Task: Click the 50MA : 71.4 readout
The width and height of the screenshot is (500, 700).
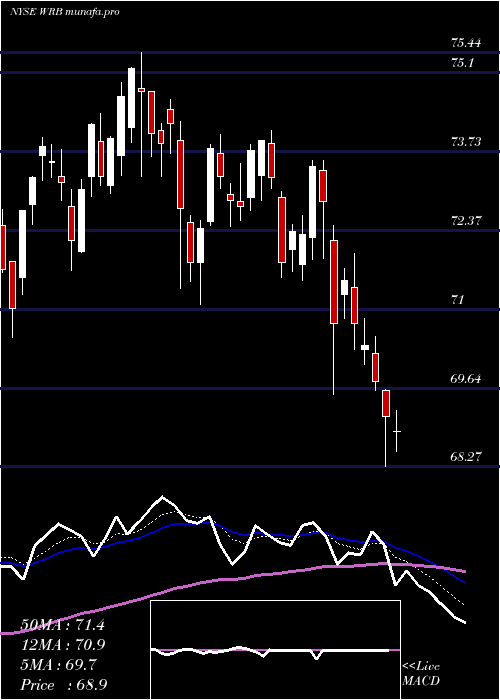Action: [62, 625]
